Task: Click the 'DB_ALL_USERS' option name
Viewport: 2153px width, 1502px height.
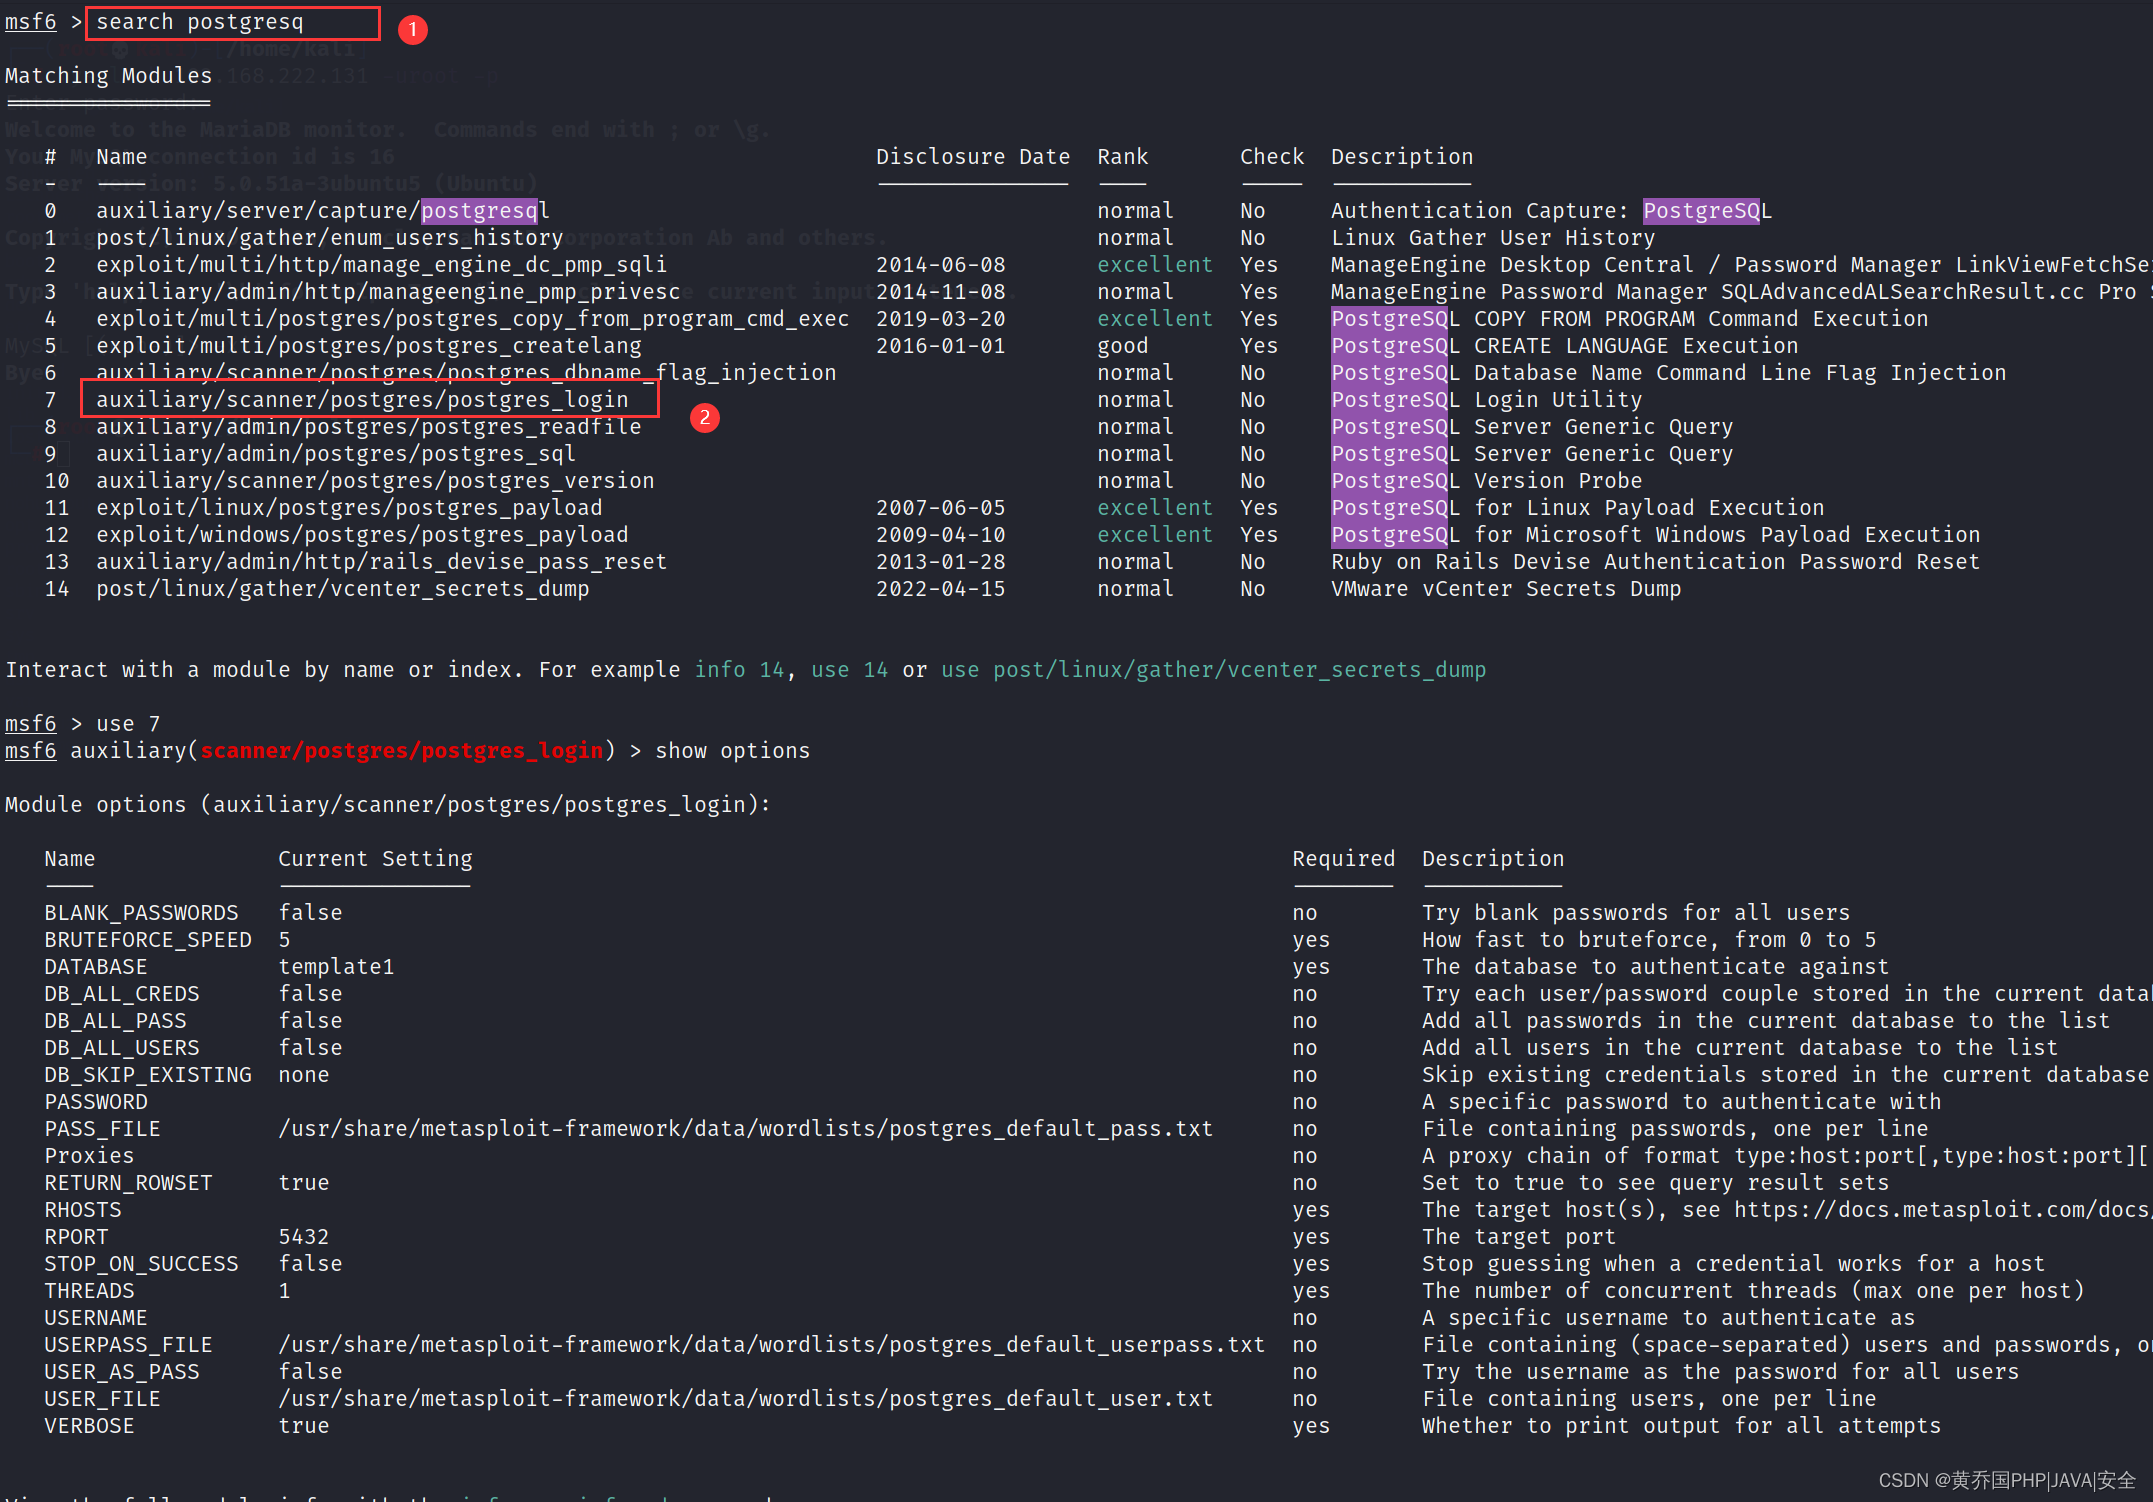Action: click(122, 1048)
